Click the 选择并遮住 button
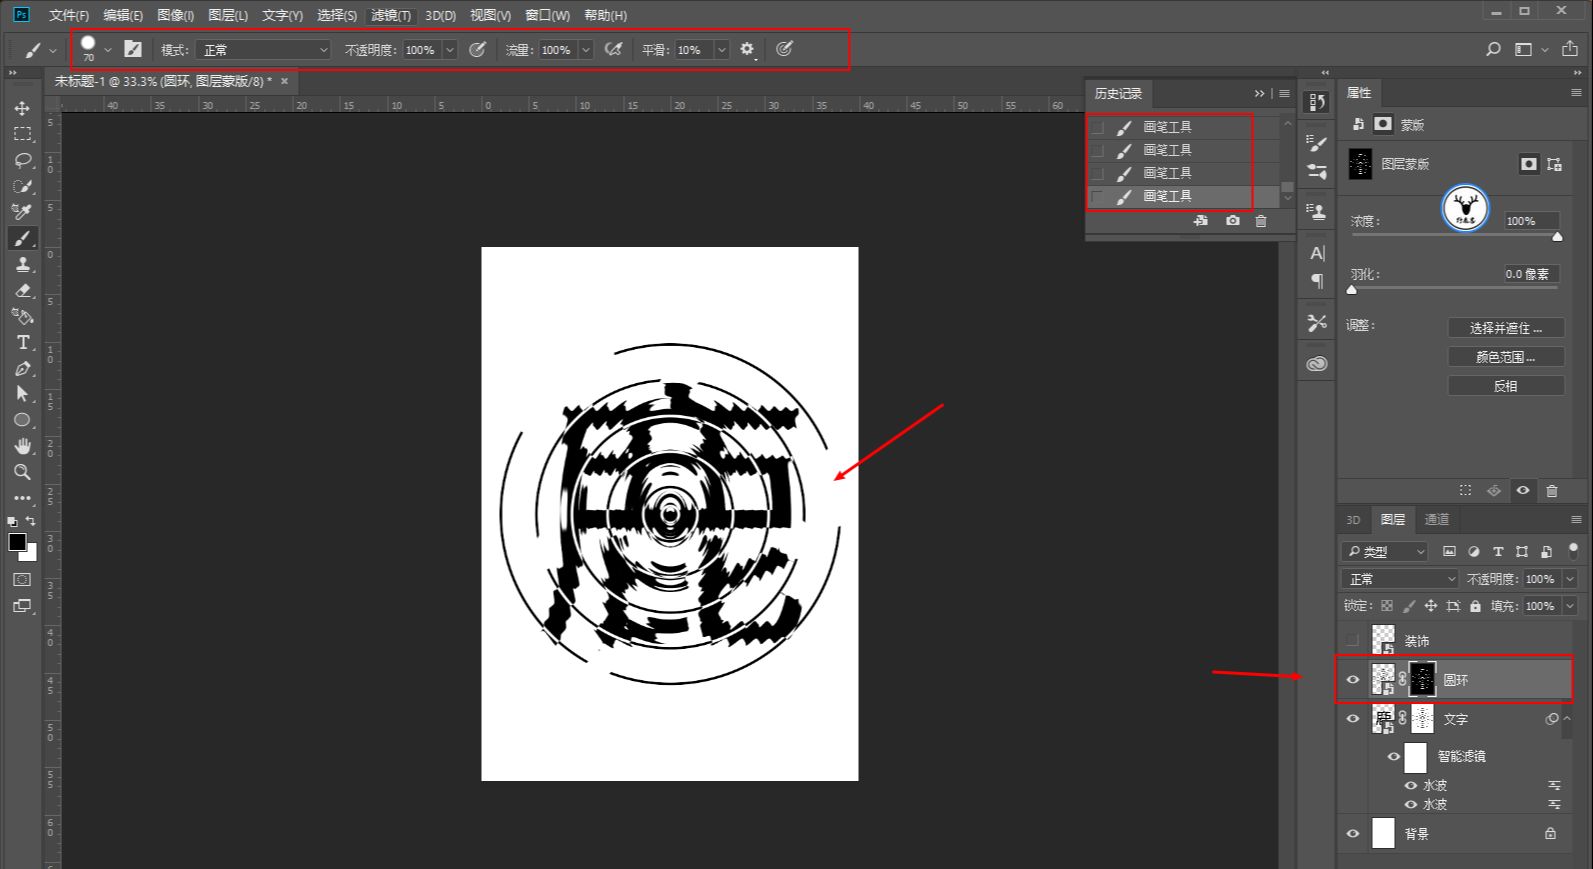1593x869 pixels. pos(1505,328)
